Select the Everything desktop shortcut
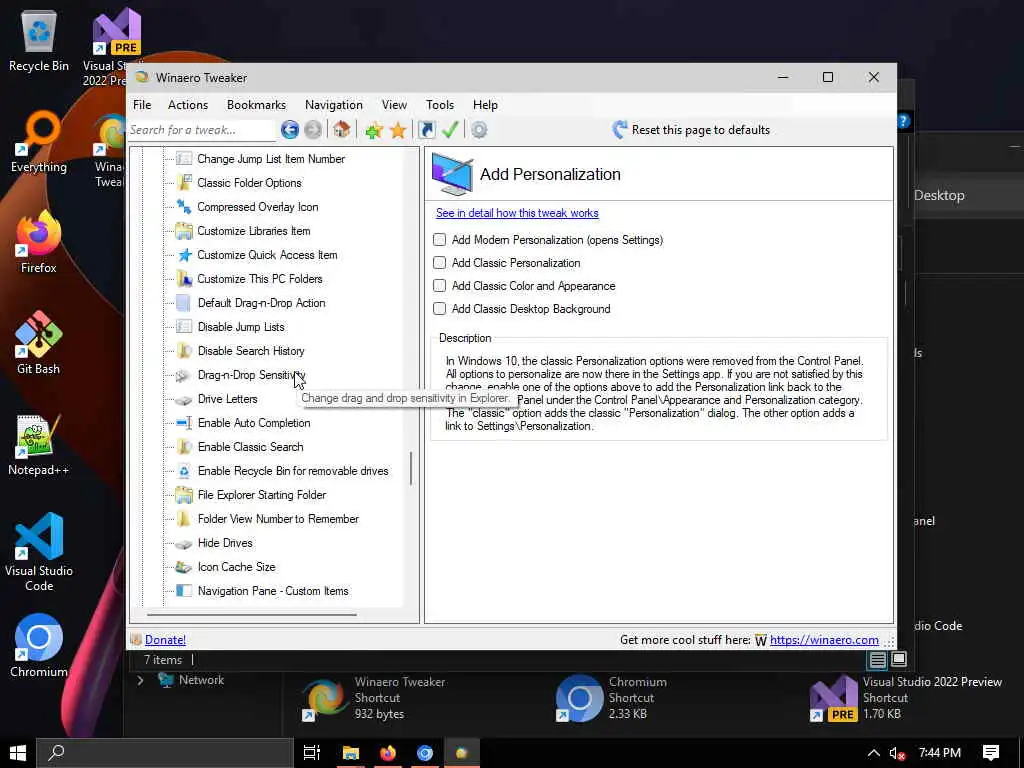Viewport: 1024px width, 768px height. [39, 142]
